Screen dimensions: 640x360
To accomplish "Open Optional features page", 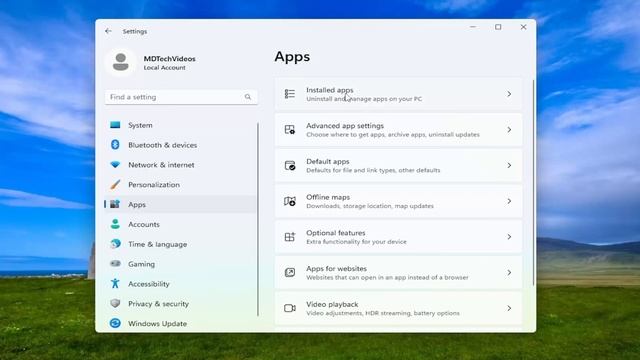I will [x=398, y=237].
